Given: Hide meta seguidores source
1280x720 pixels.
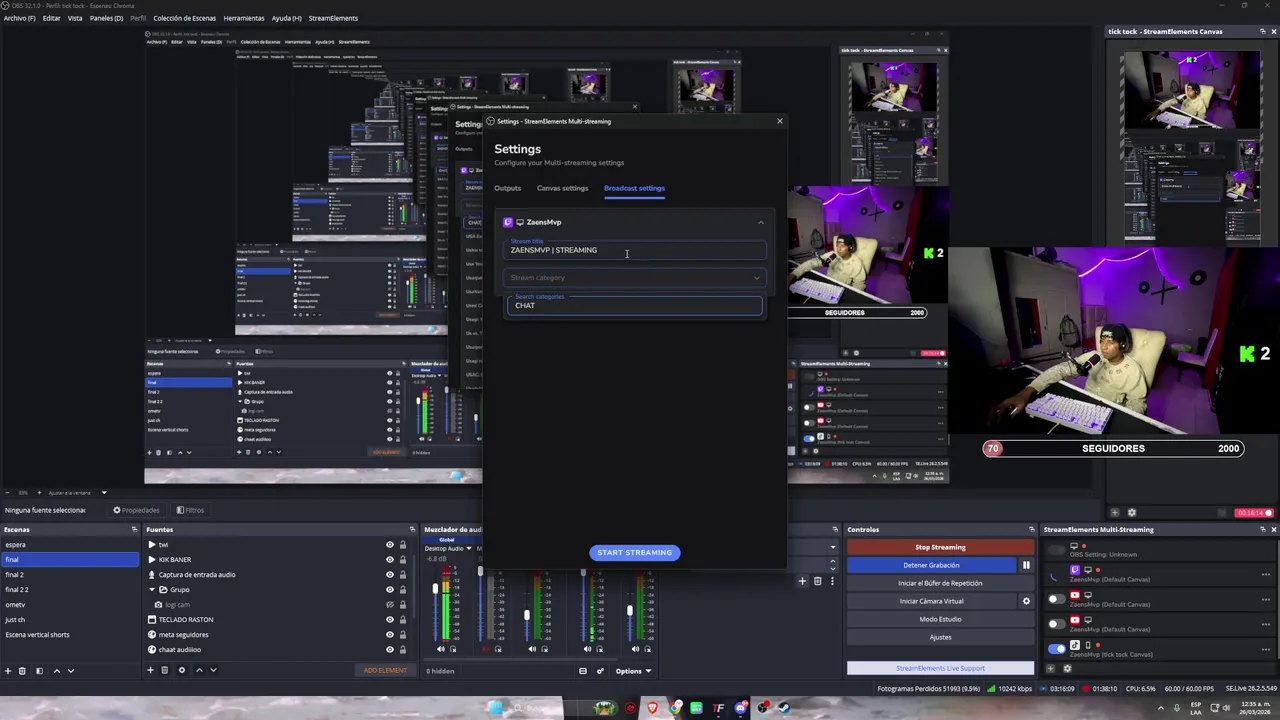Looking at the screenshot, I should pos(390,635).
